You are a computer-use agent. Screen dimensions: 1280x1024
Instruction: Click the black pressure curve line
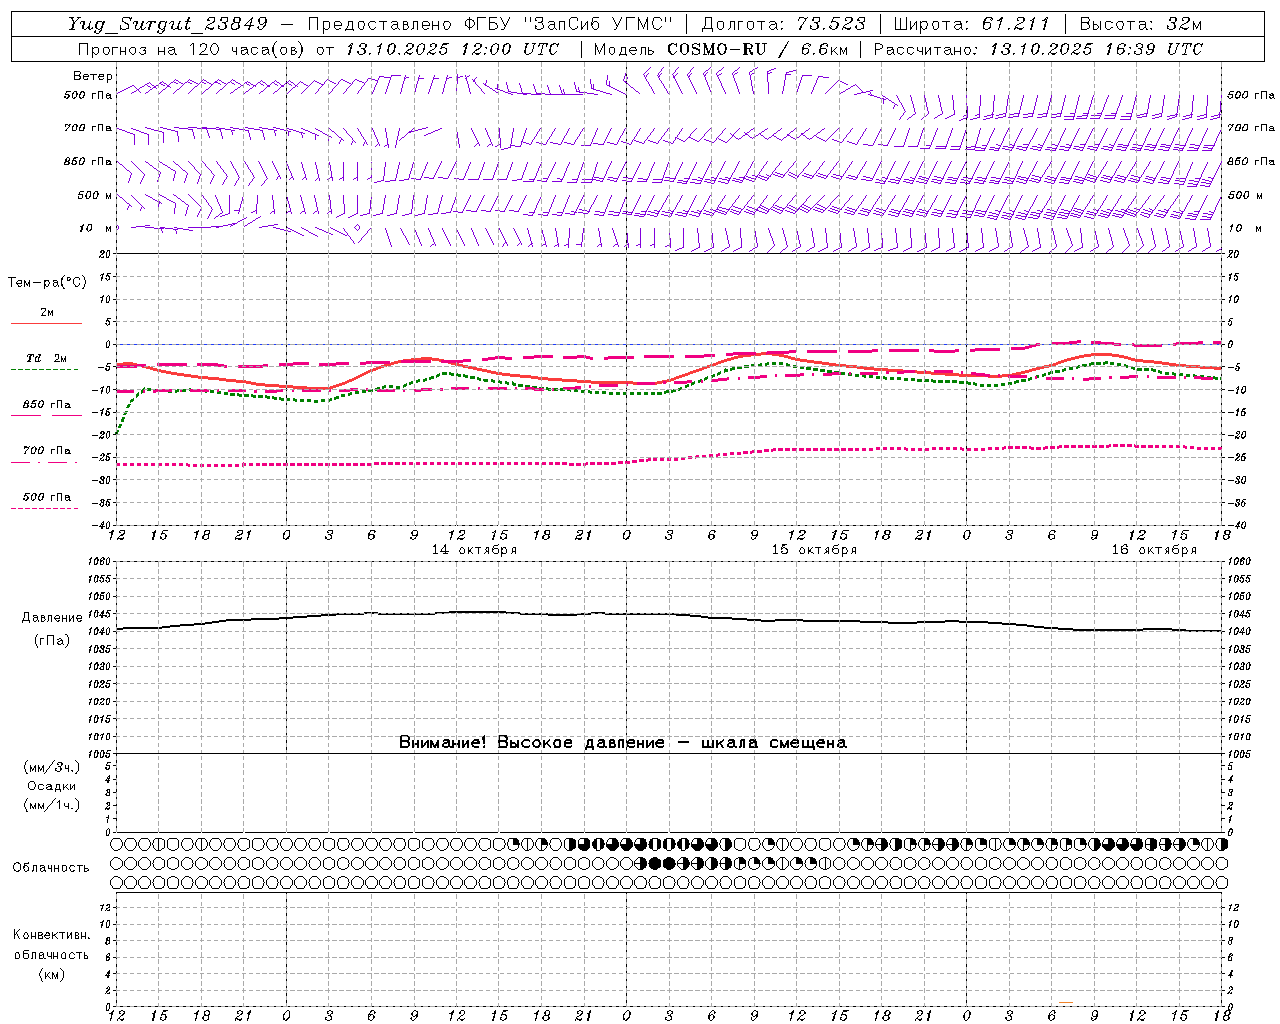coord(668,616)
